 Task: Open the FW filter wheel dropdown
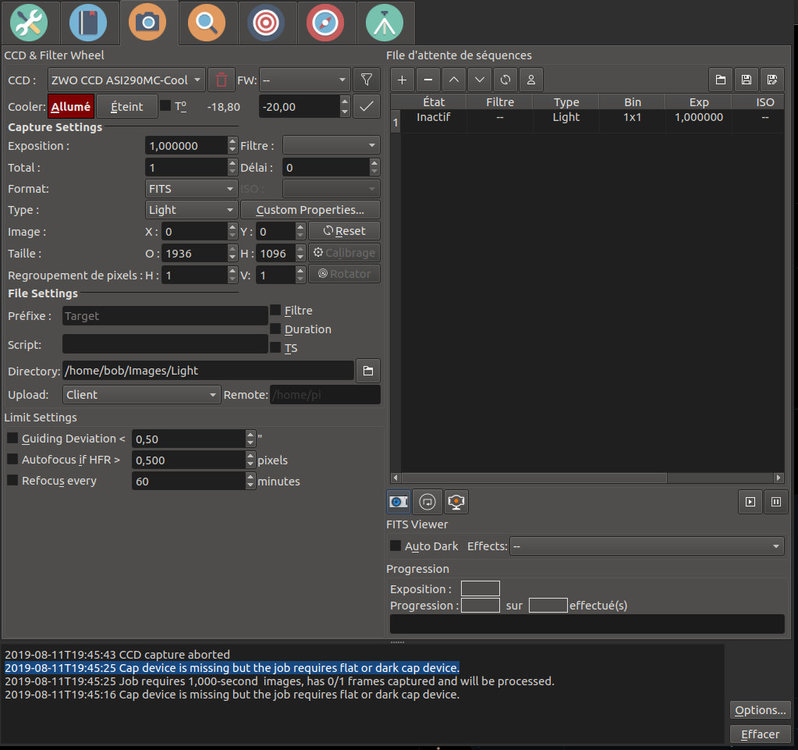point(304,80)
